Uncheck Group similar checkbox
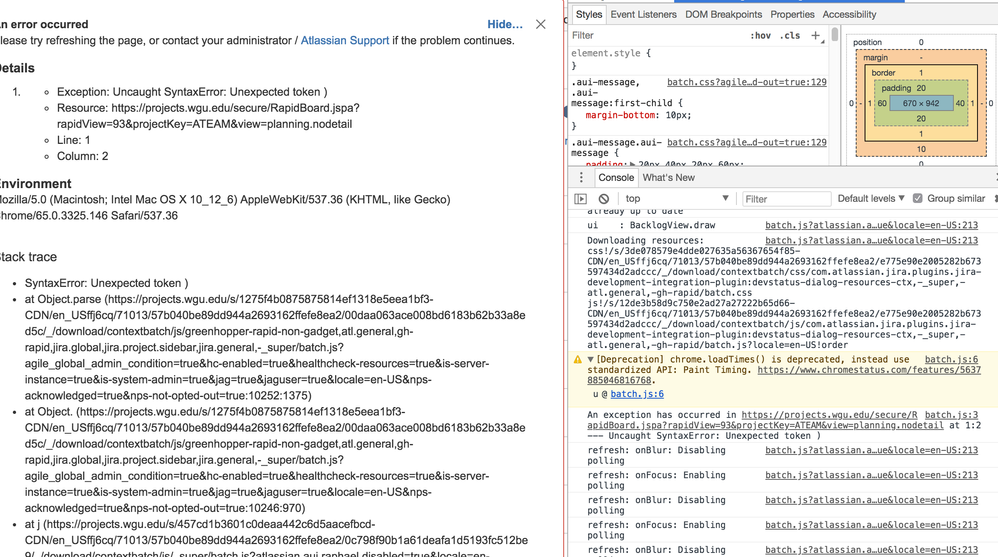This screenshot has width=998, height=557. coord(917,199)
